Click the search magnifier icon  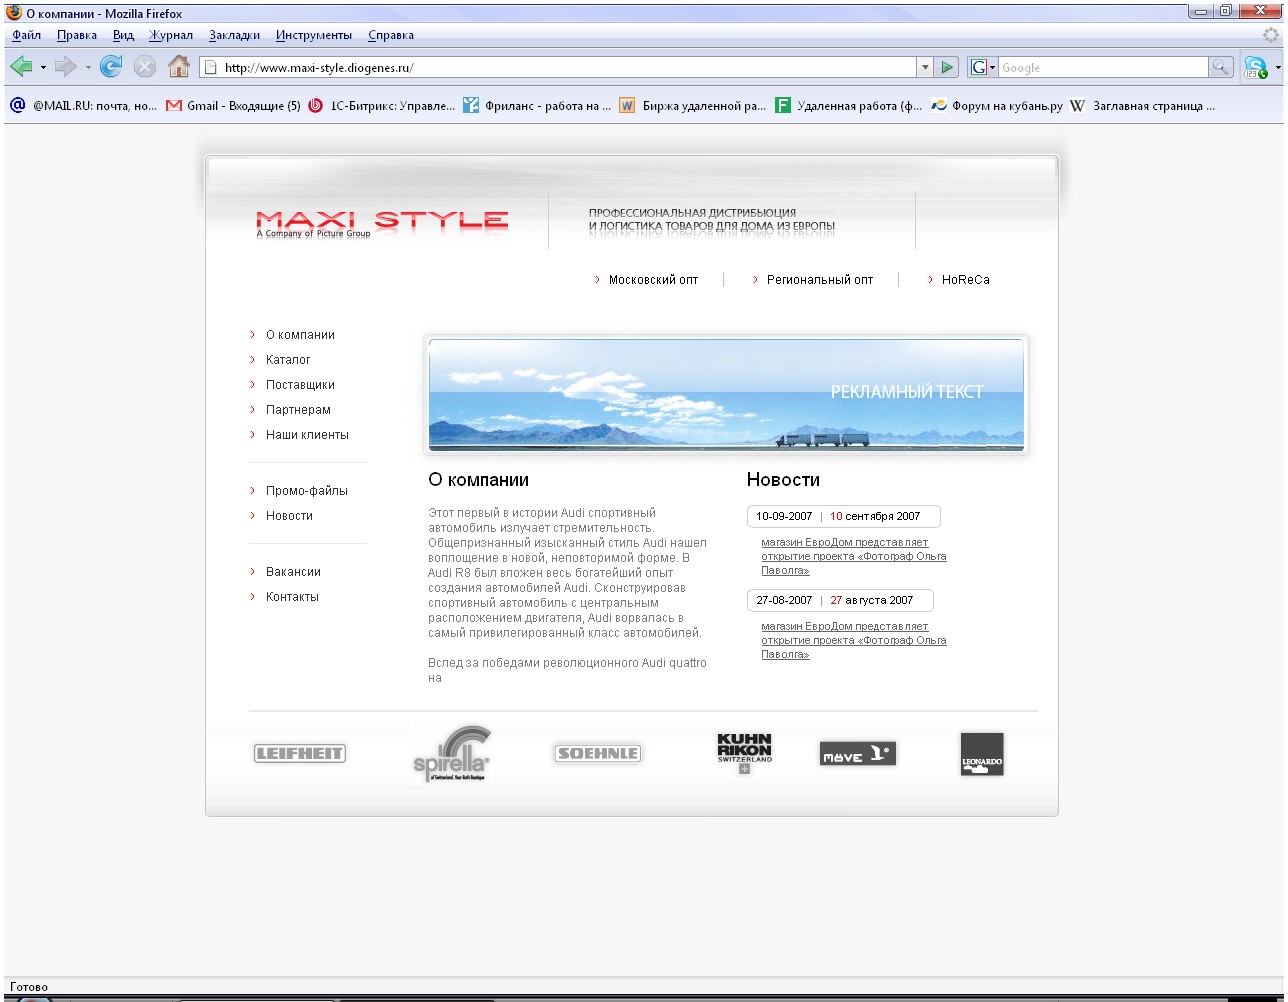1221,67
